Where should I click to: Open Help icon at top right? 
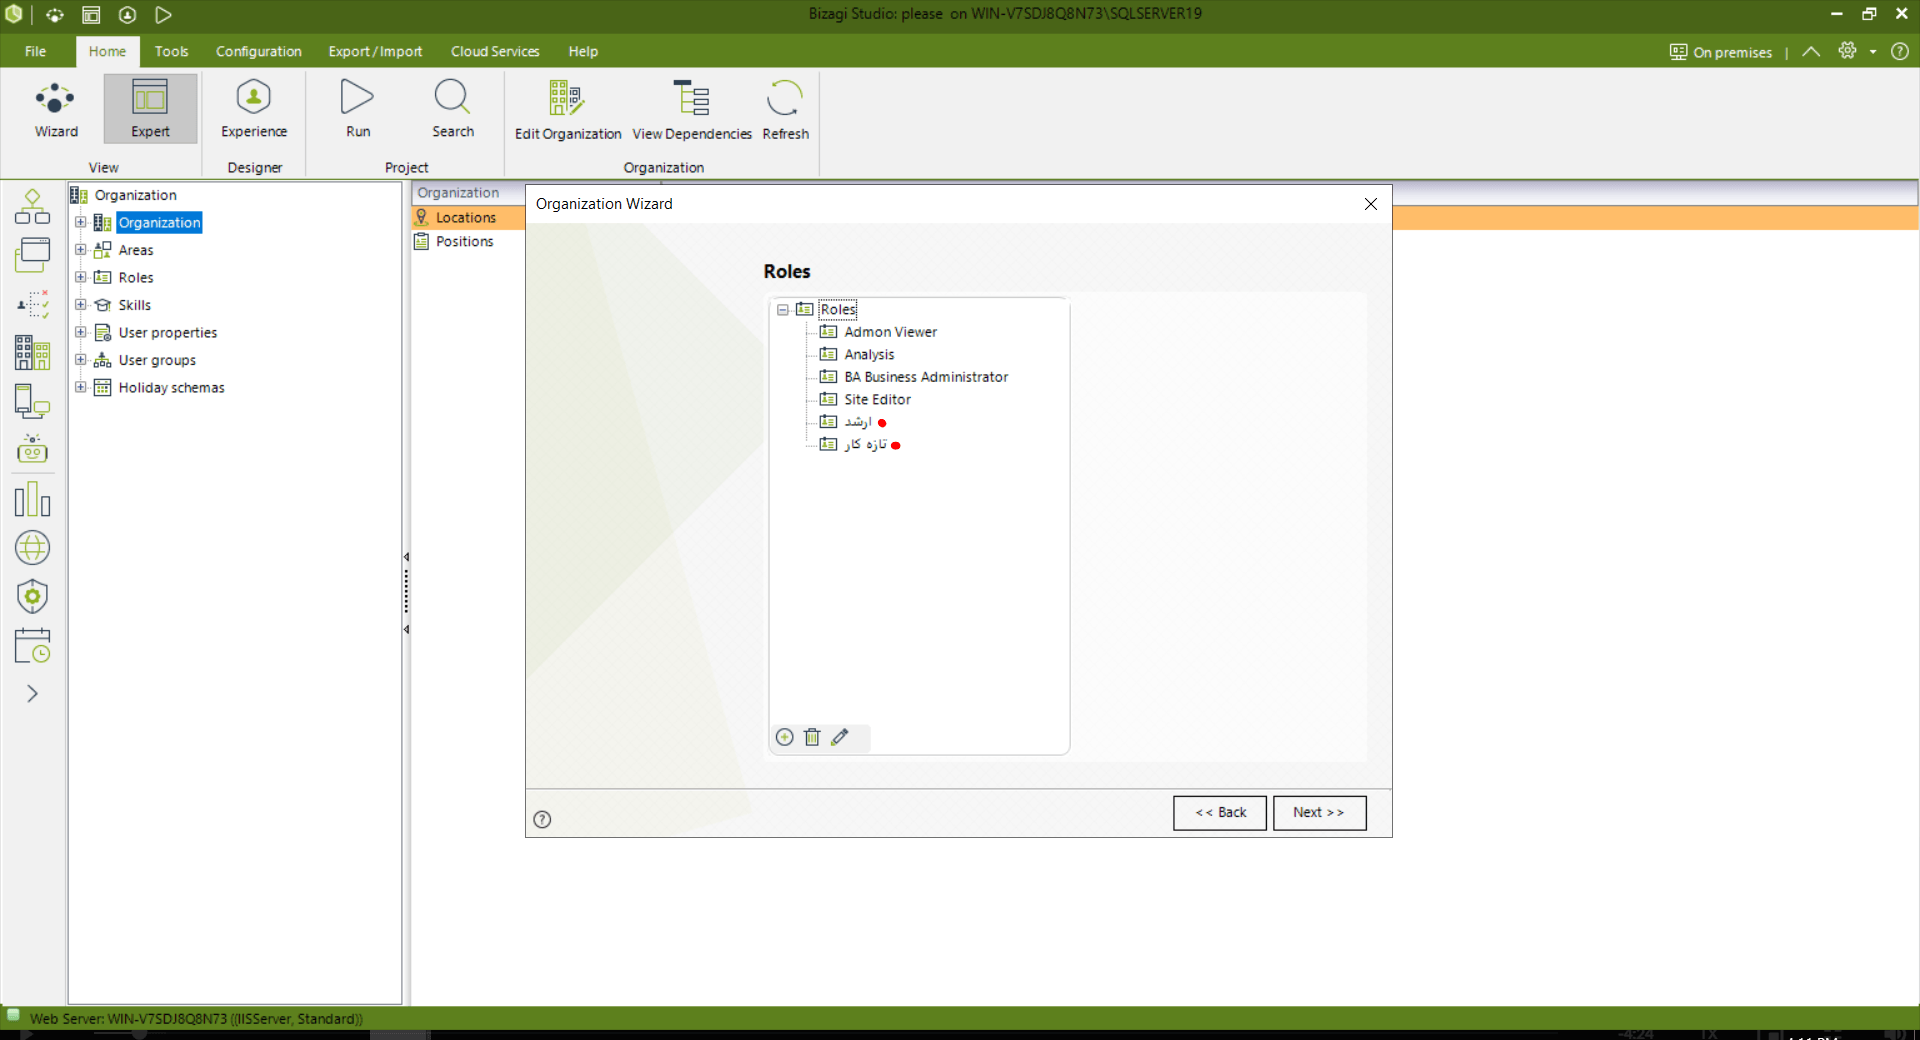point(1900,51)
